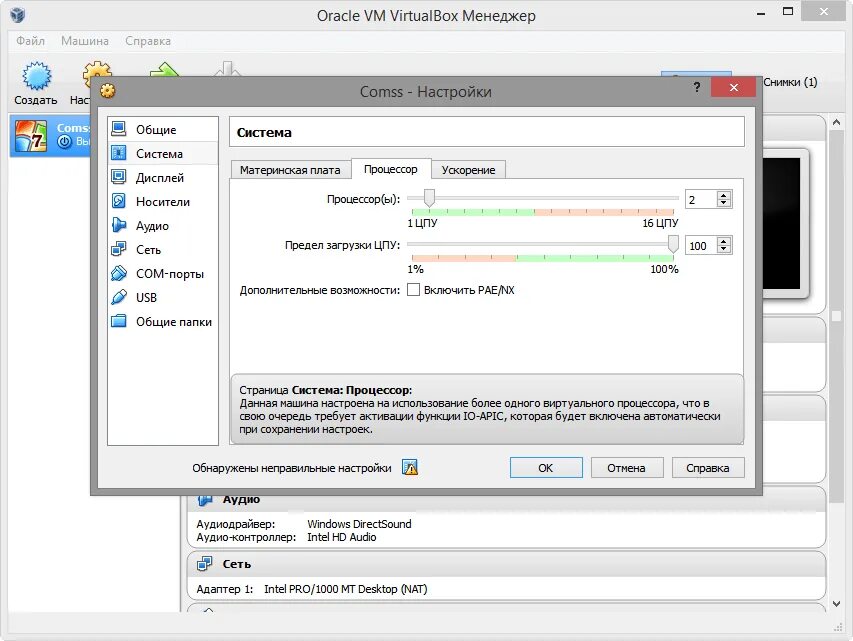
Task: Open the Файл menu
Action: click(x=30, y=41)
